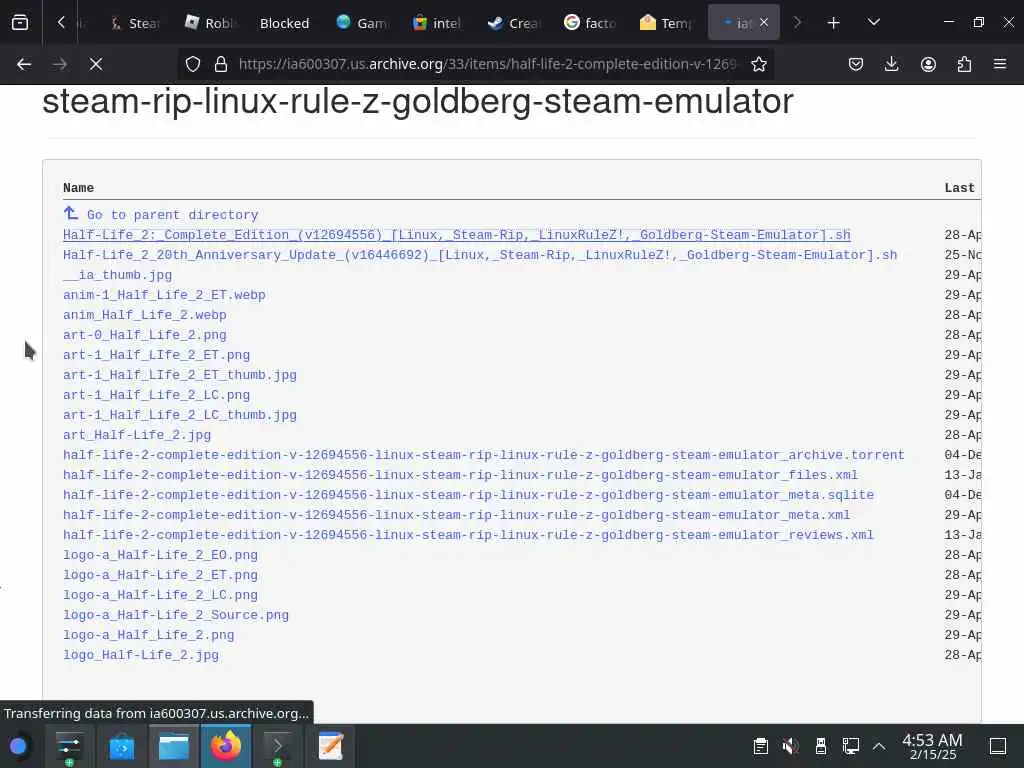Open the Firefox account menu

(x=928, y=64)
